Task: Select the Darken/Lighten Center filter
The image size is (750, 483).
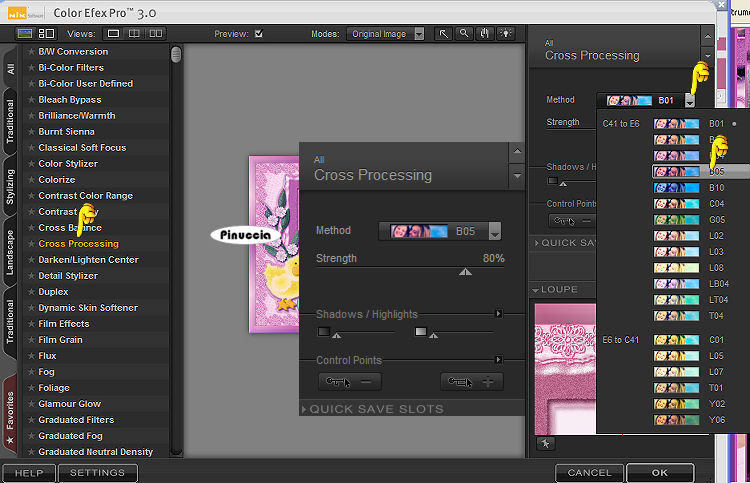Action: point(88,260)
